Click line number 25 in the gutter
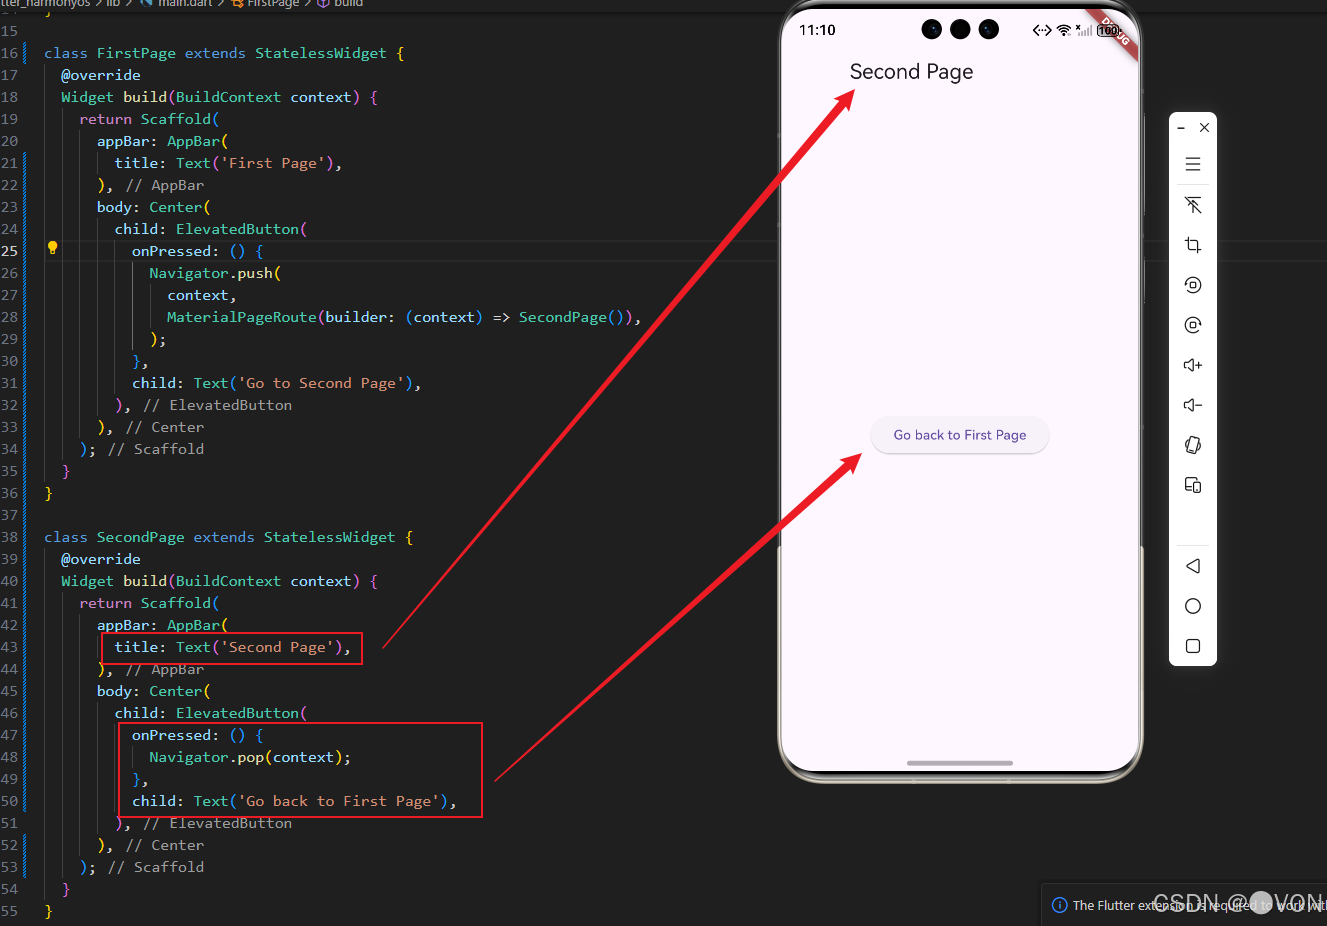Viewport: 1327px width, 926px height. [x=10, y=251]
